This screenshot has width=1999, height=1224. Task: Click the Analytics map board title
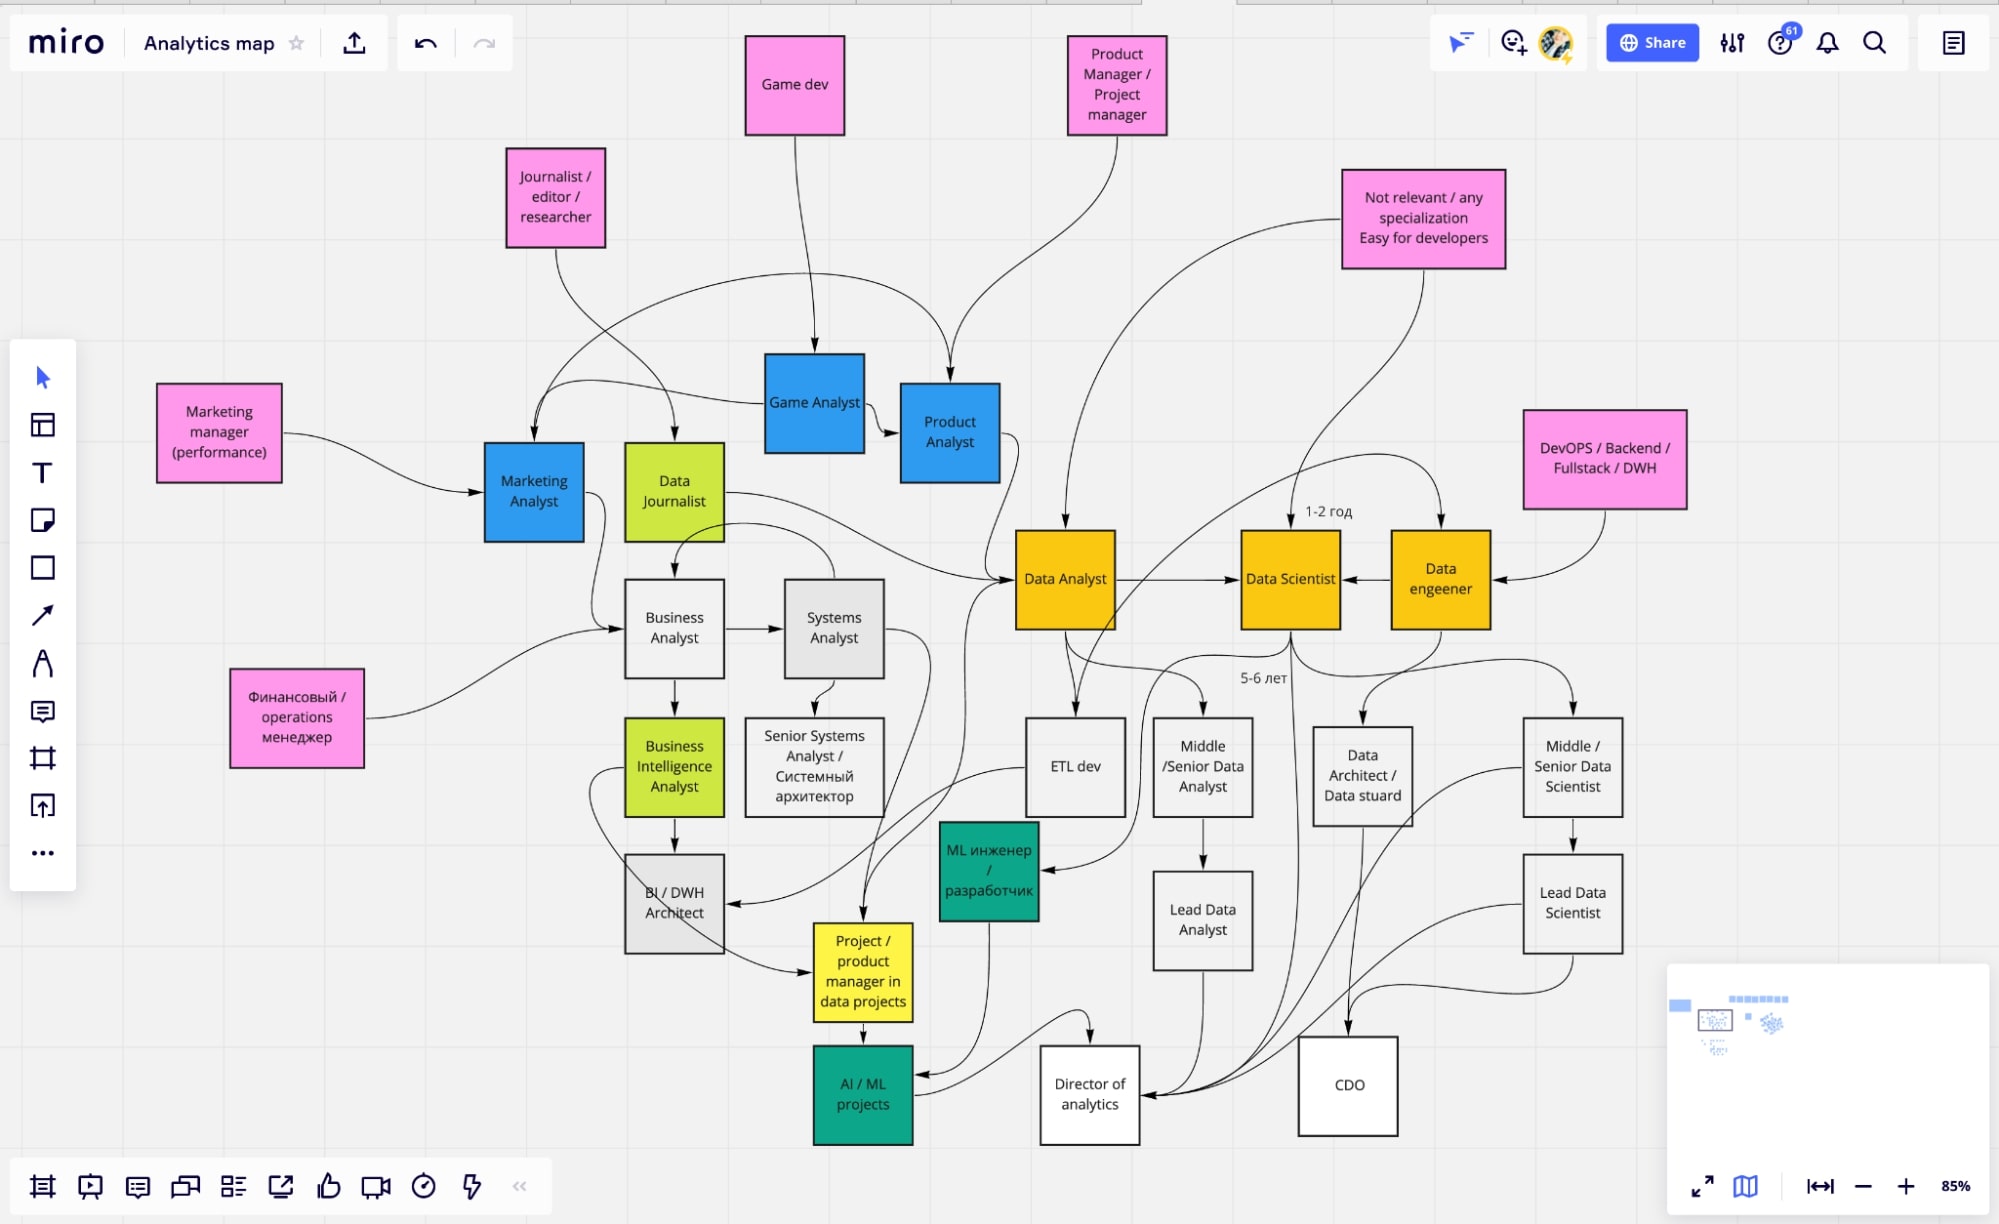[209, 43]
